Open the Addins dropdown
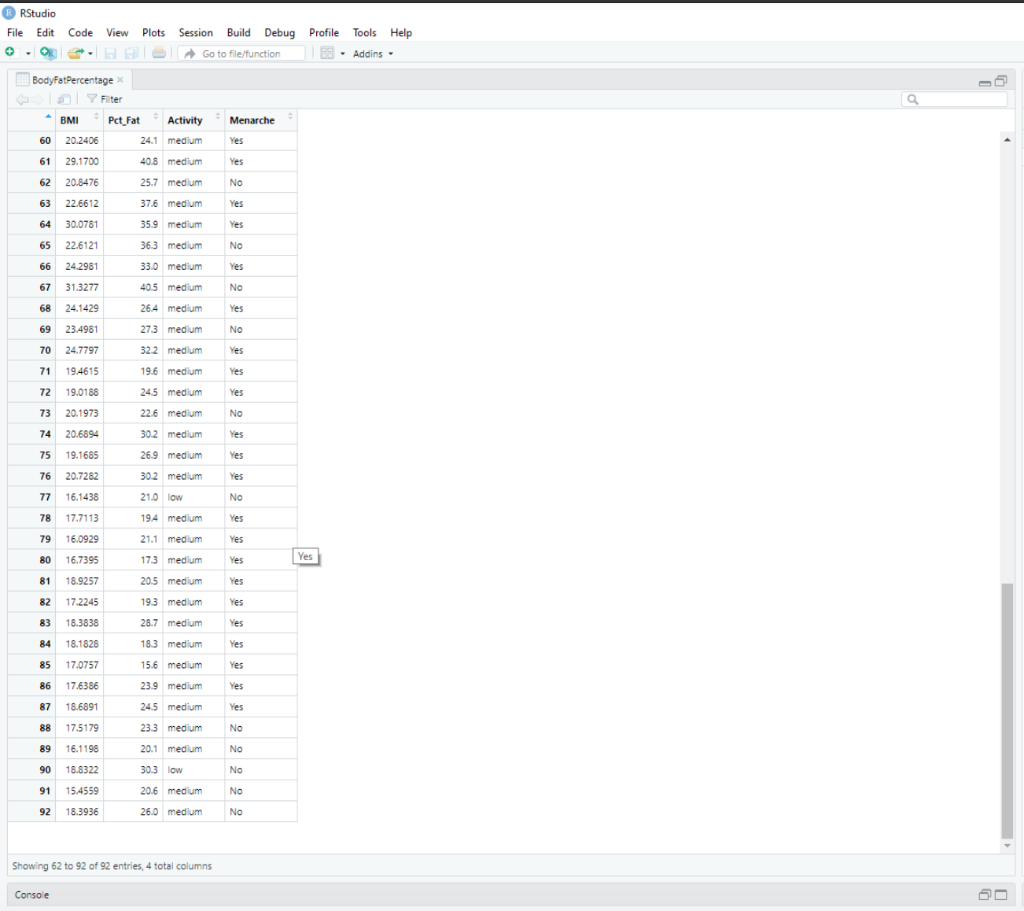This screenshot has width=1024, height=911. pyautogui.click(x=371, y=53)
